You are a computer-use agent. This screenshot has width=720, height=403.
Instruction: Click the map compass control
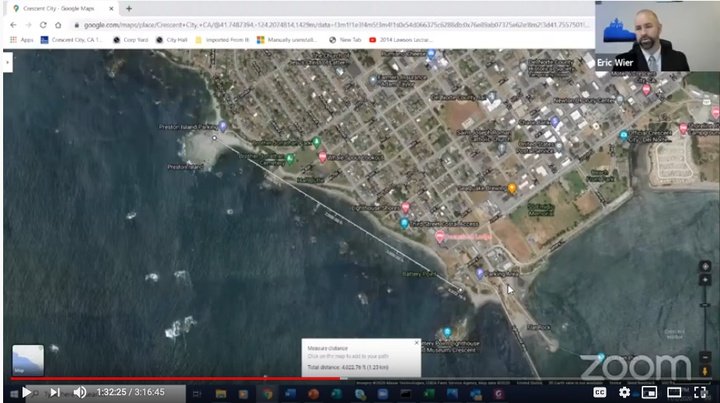point(705,266)
